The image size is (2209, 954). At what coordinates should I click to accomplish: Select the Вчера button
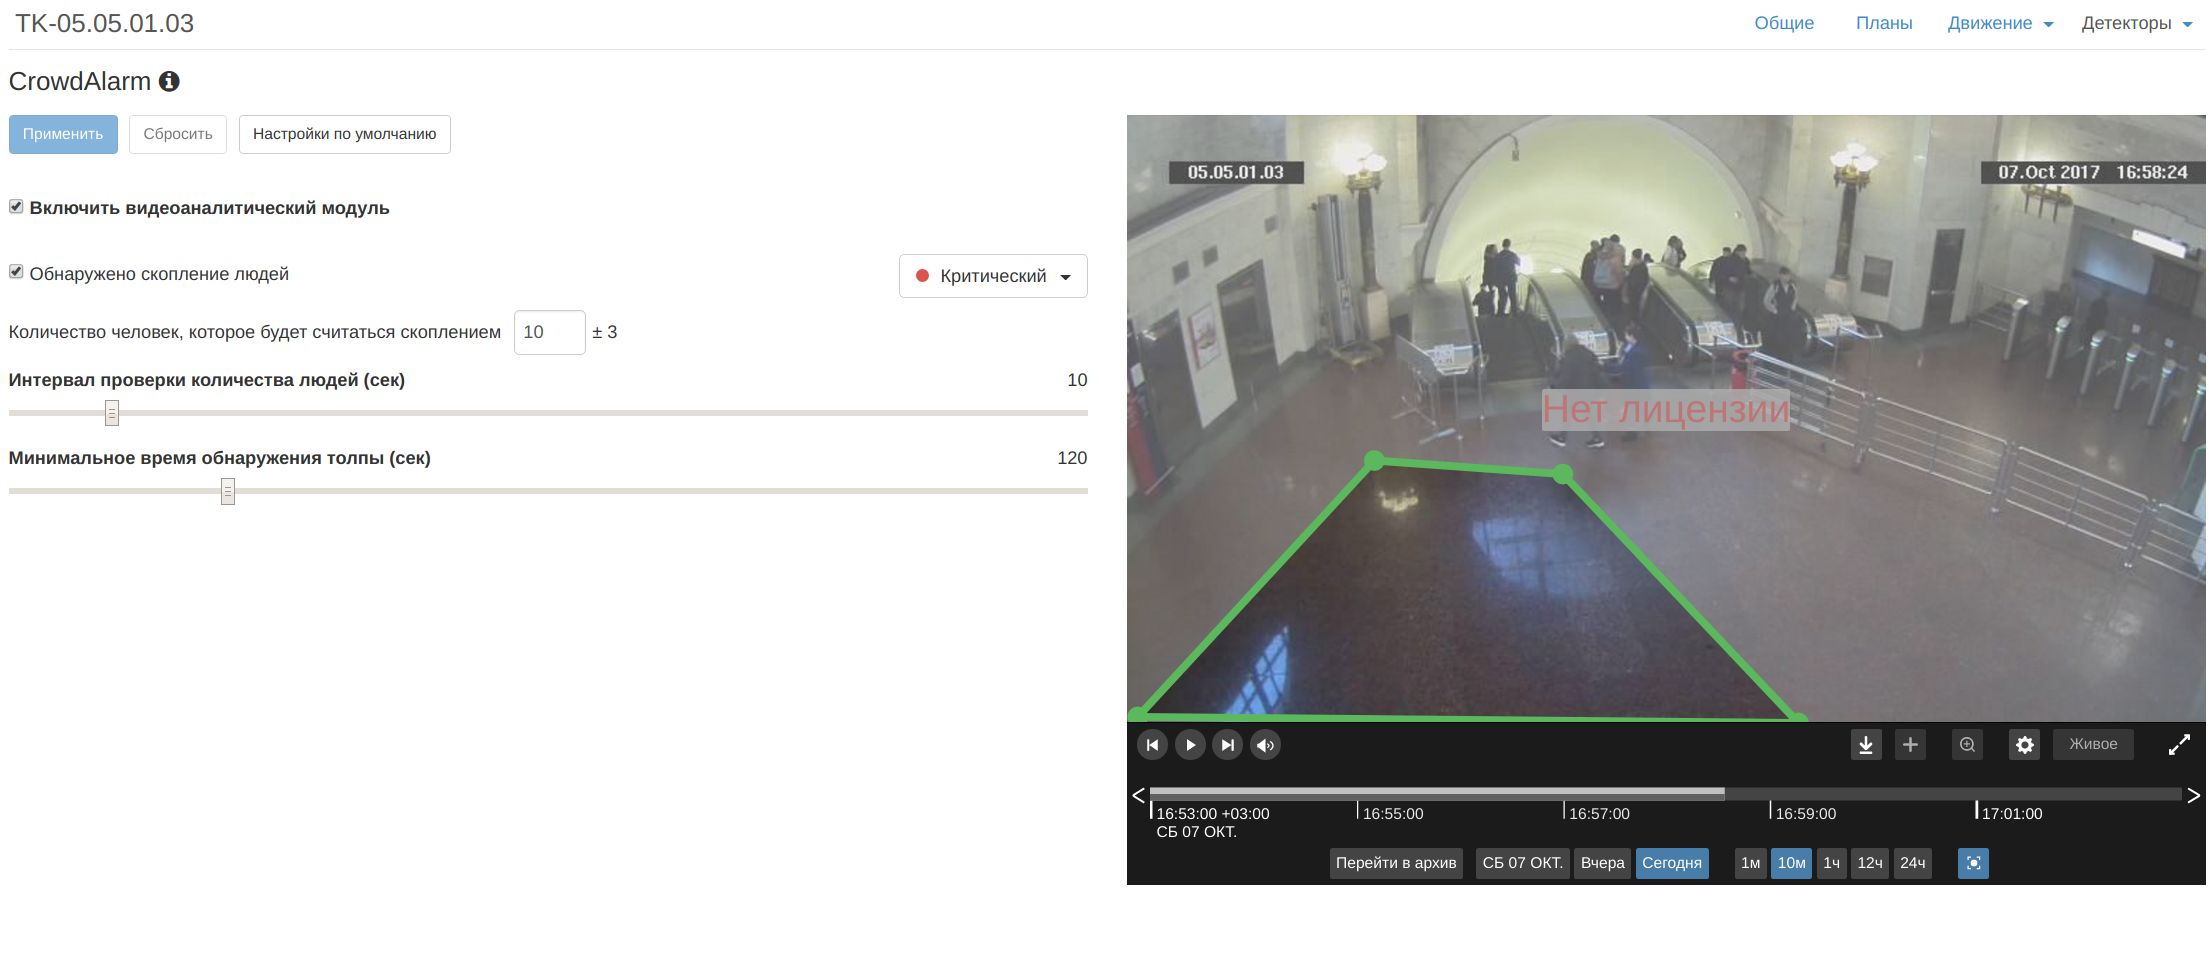[x=1602, y=863]
